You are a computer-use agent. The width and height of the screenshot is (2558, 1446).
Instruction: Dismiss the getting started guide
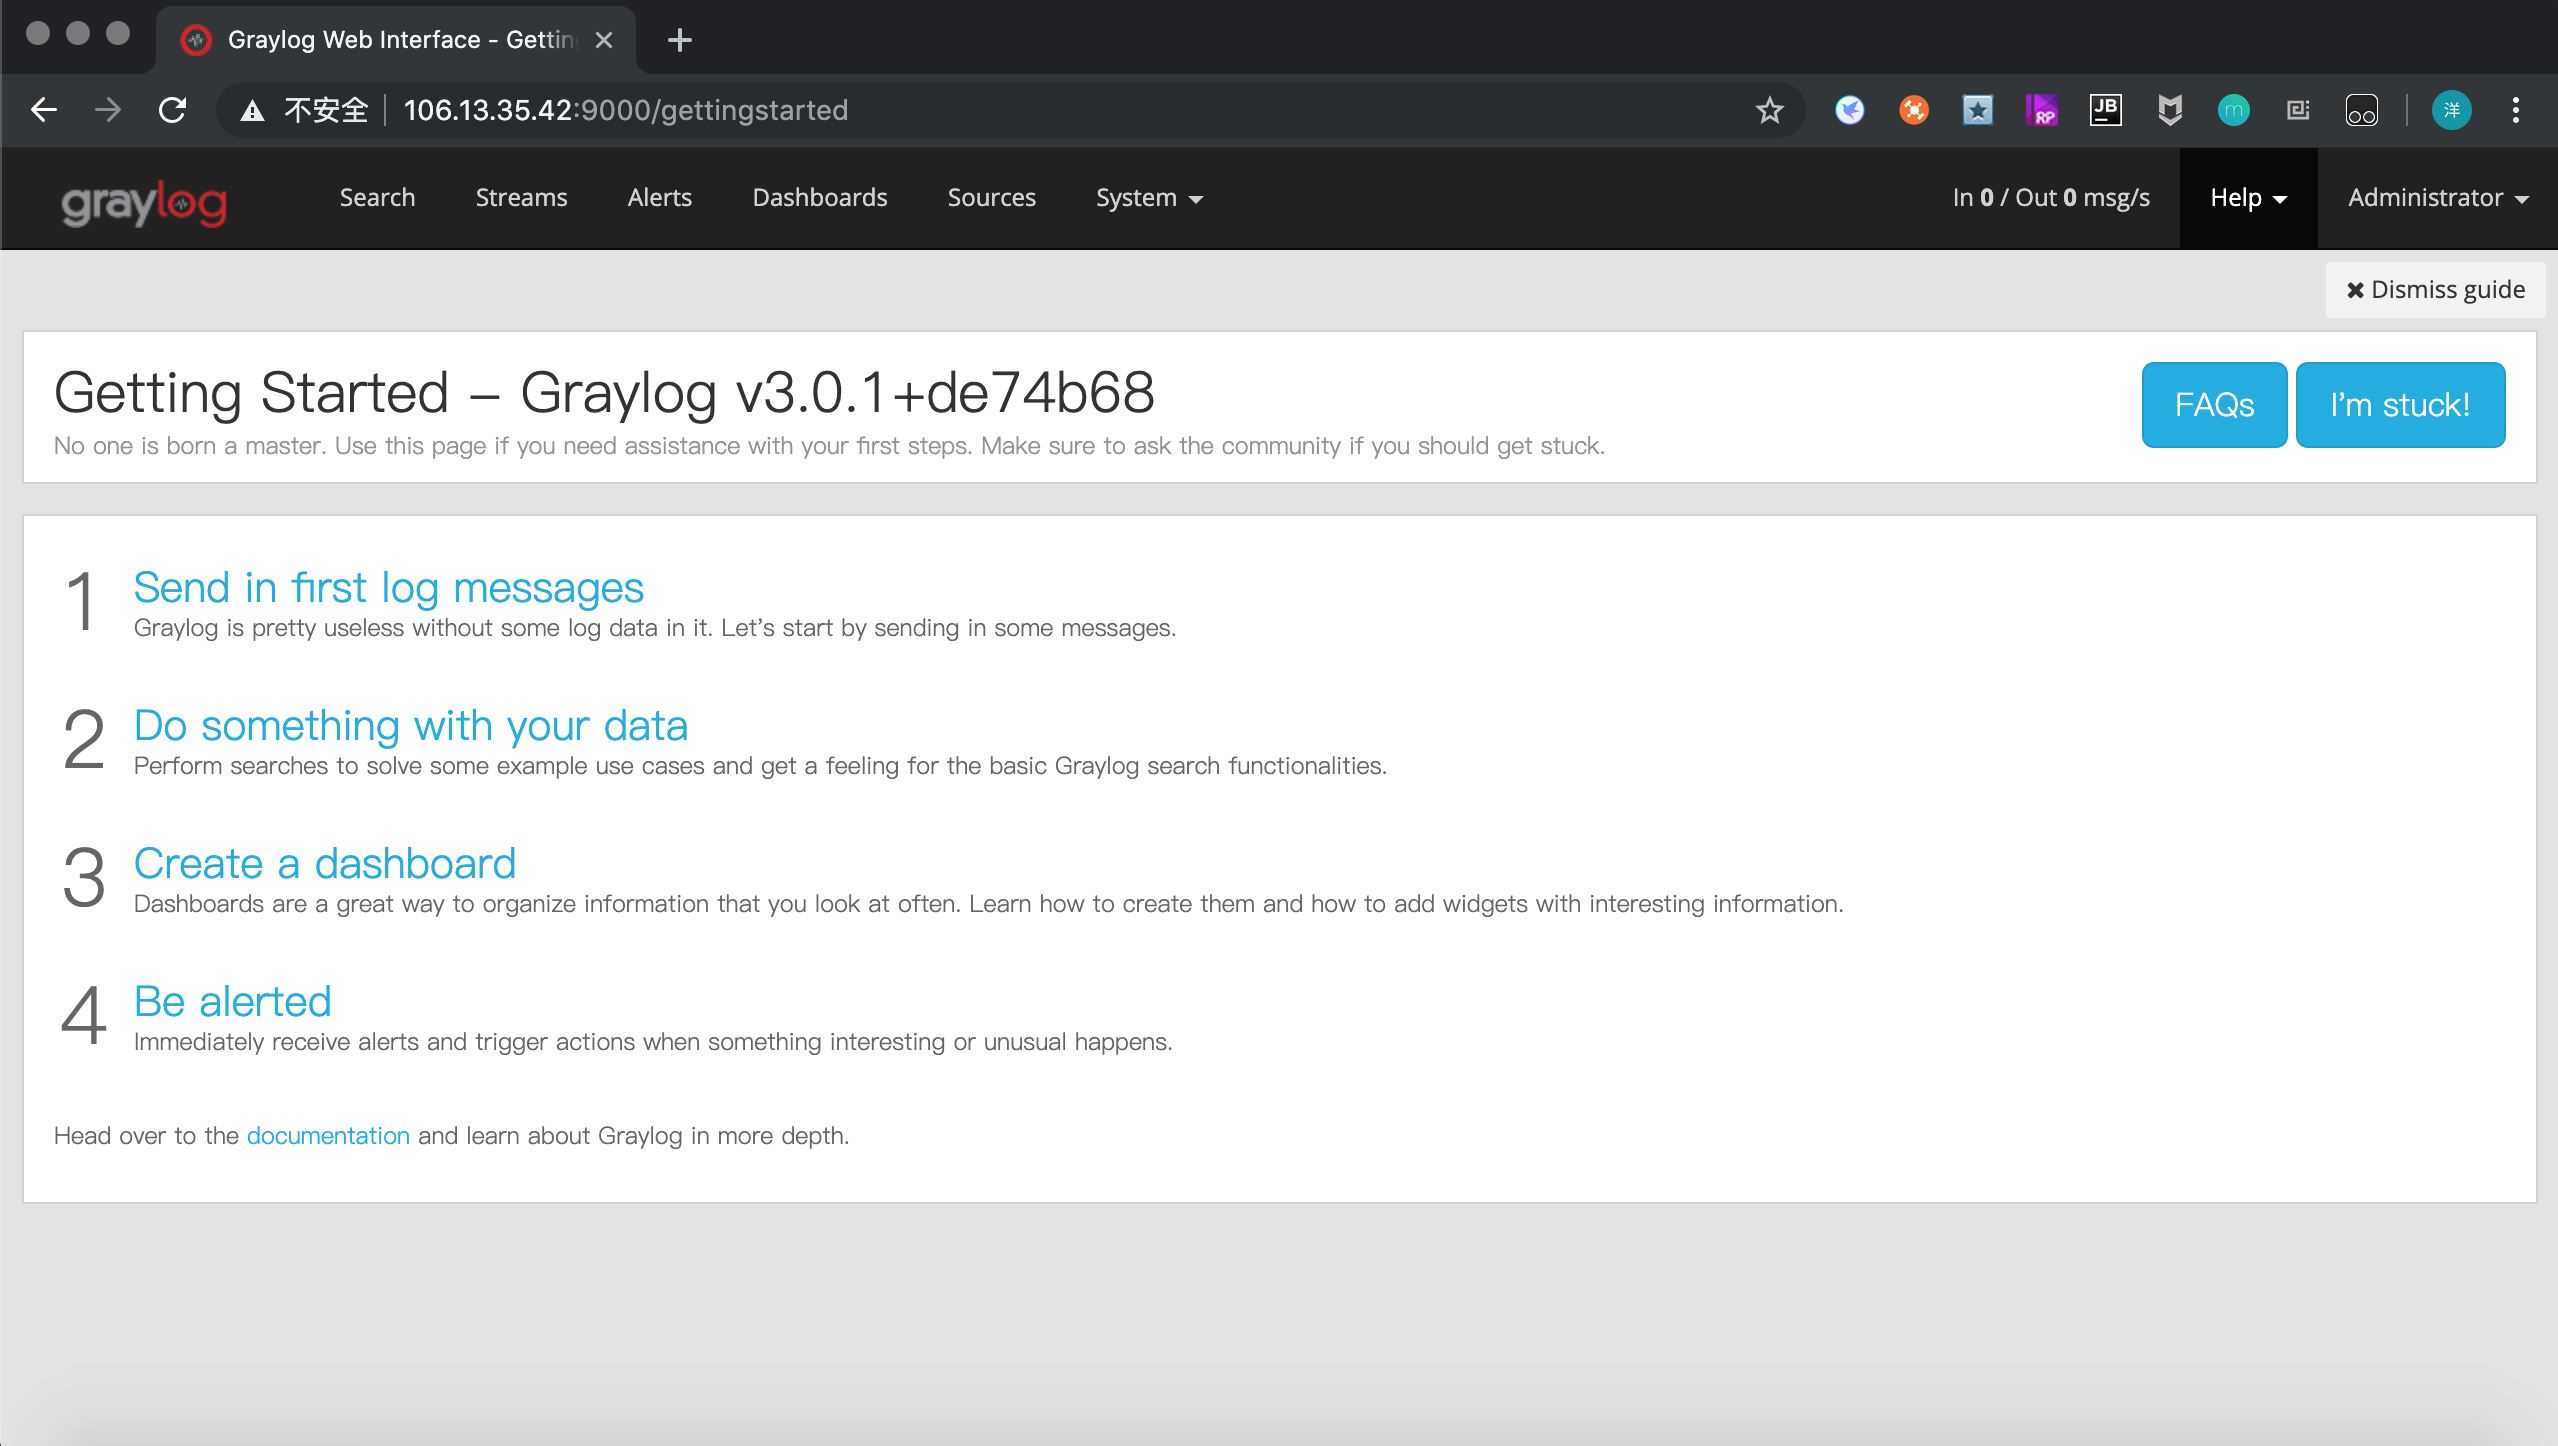(2435, 290)
